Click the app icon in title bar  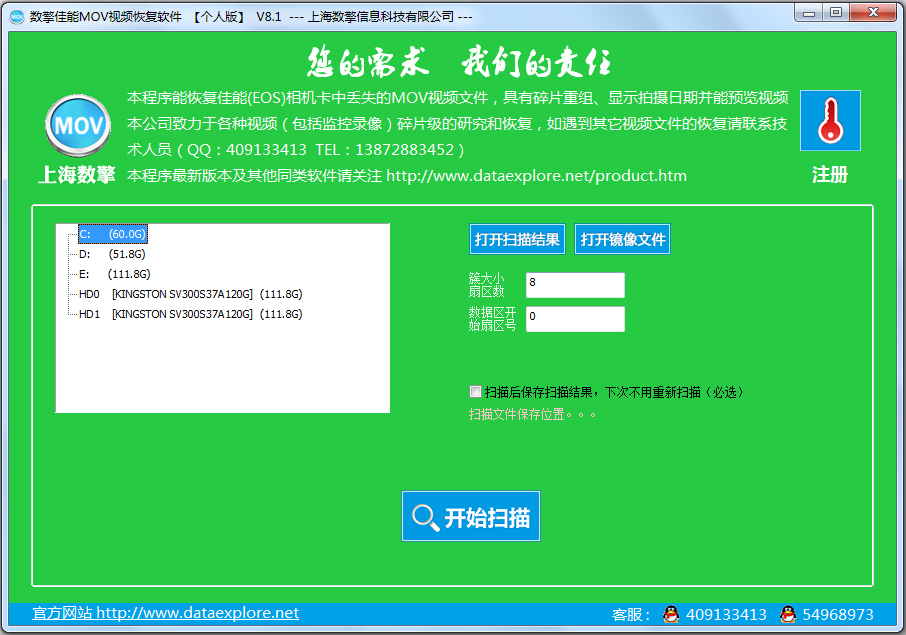[x=16, y=16]
